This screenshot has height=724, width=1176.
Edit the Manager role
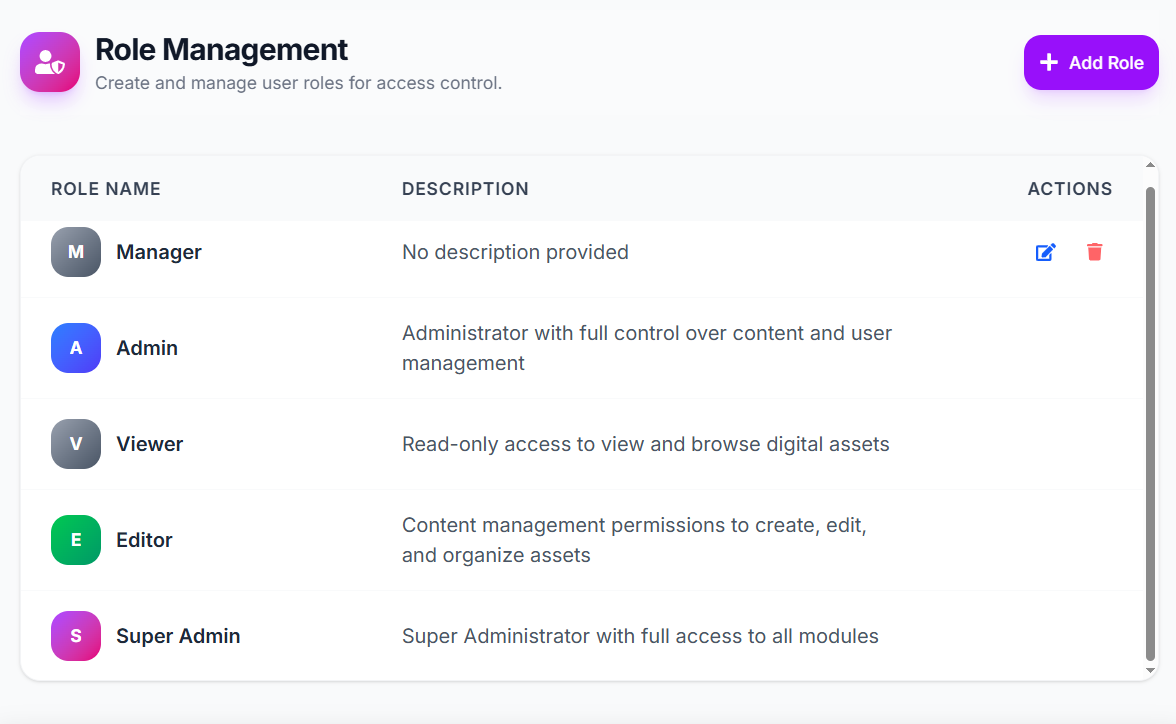[x=1045, y=252]
